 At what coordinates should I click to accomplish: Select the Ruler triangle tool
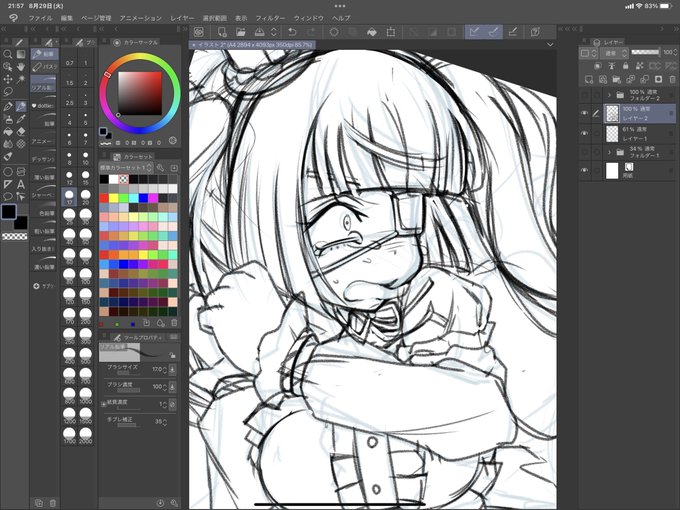click(8, 184)
